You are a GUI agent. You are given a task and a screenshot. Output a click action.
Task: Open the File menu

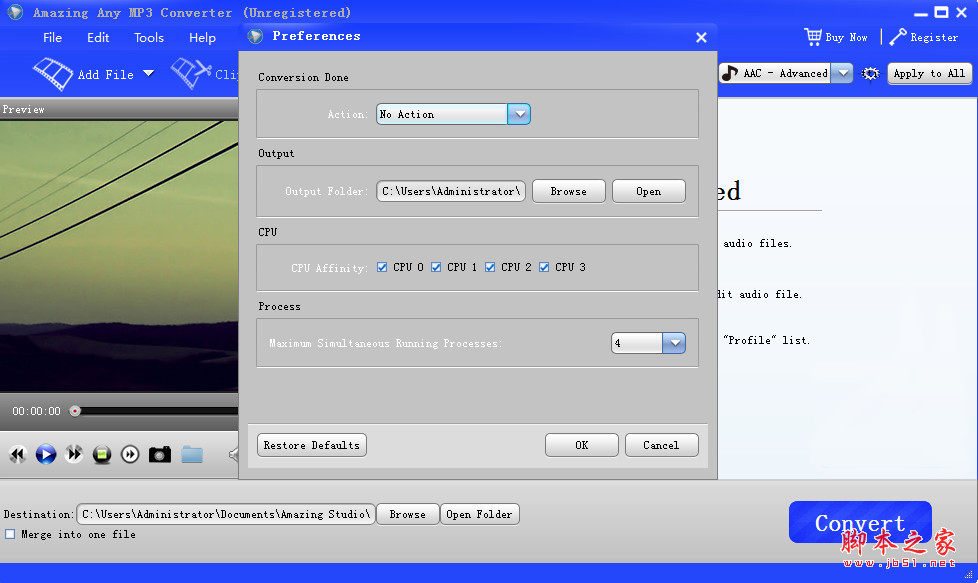point(52,37)
